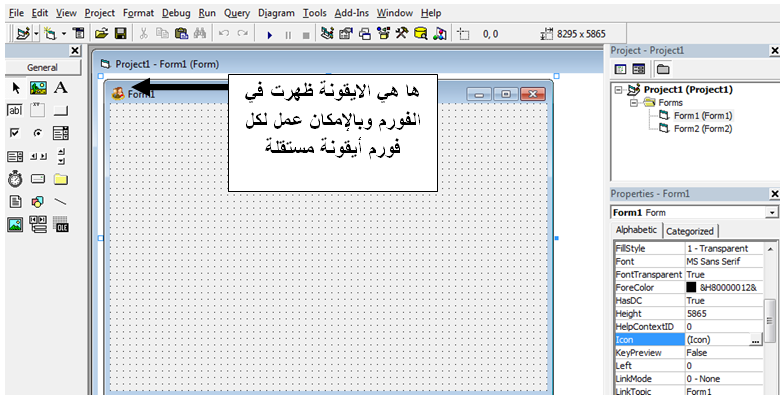
Task: Collapse the Forms folder tree node
Action: coord(634,102)
